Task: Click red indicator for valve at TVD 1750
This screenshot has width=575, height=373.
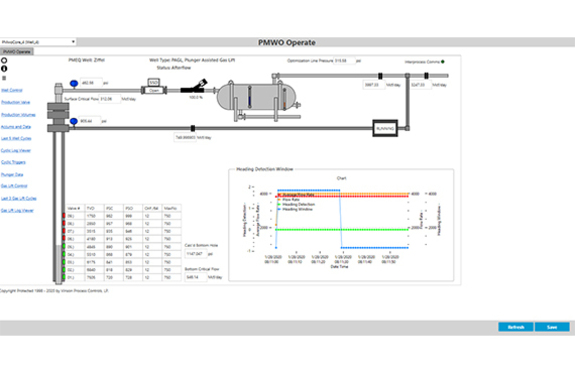Action: point(64,216)
